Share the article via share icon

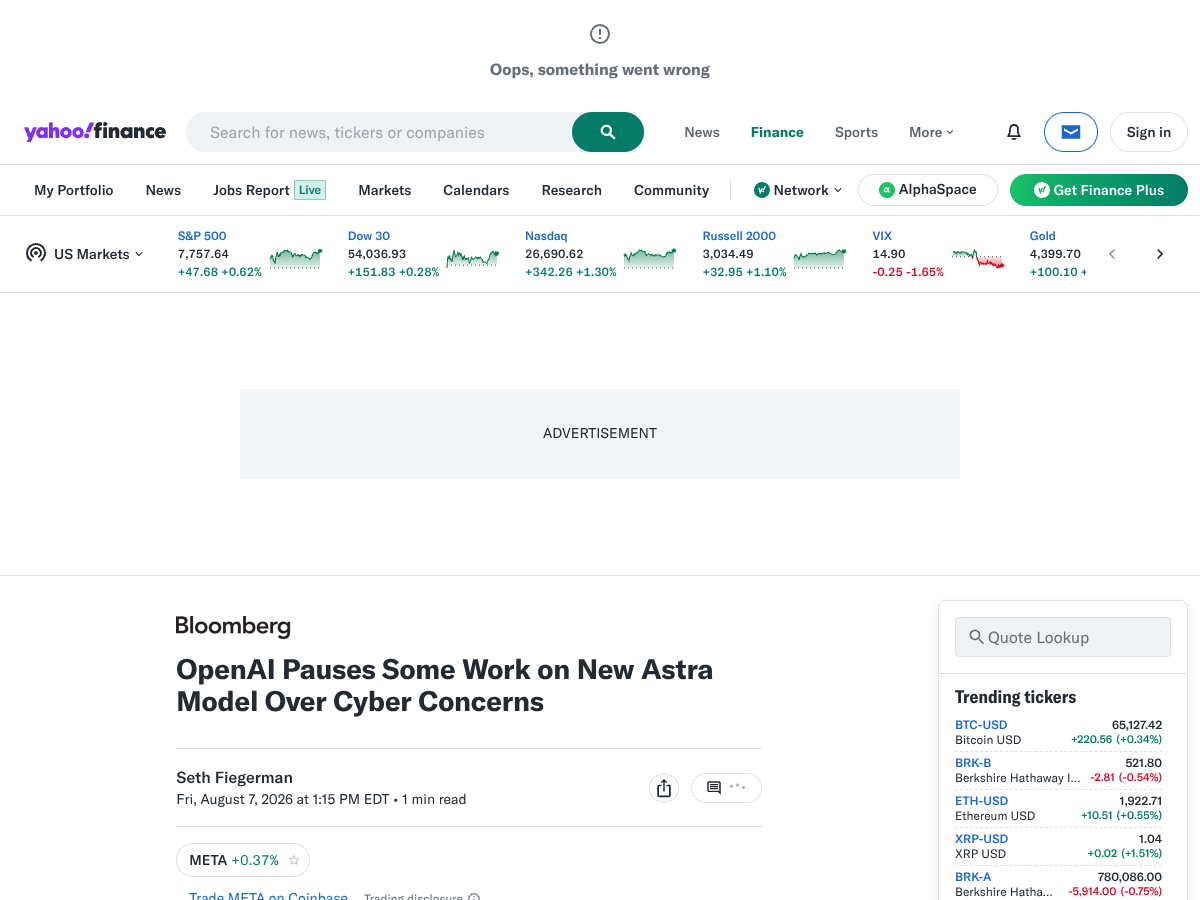664,788
